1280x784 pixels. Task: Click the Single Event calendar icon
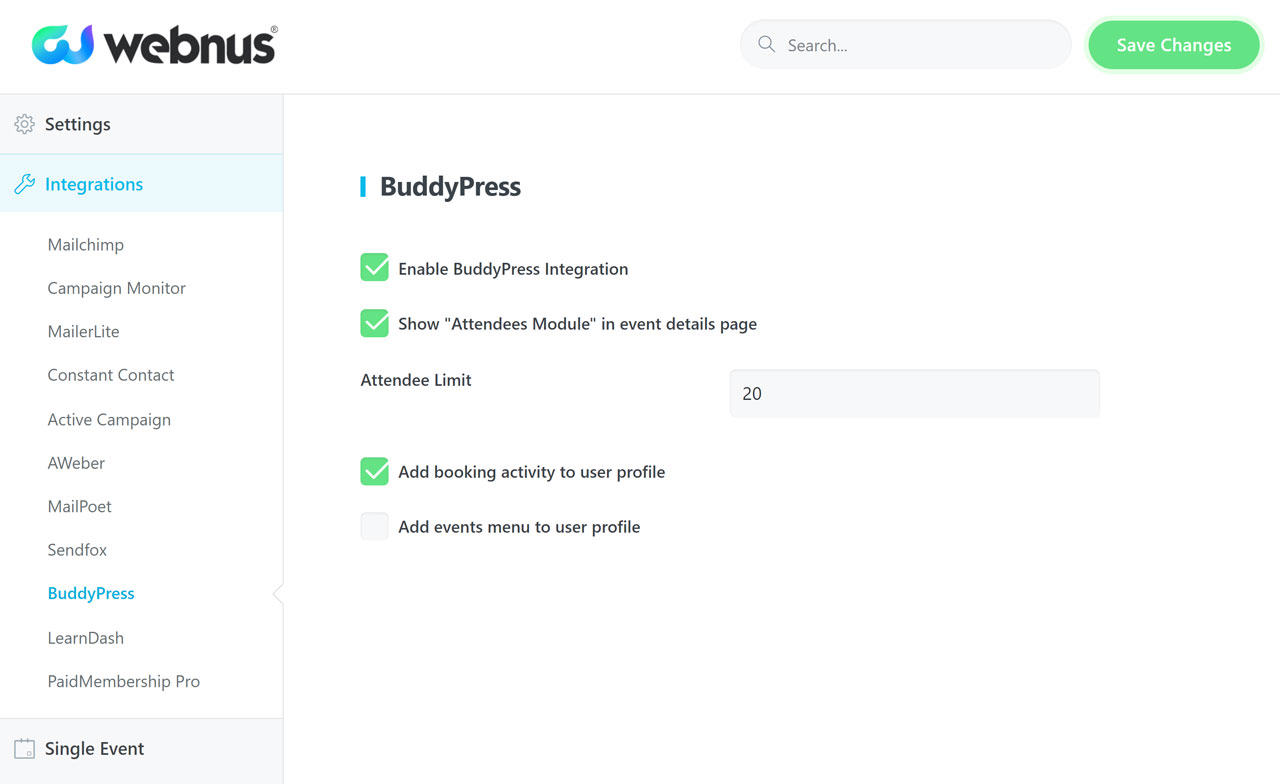pyautogui.click(x=25, y=748)
